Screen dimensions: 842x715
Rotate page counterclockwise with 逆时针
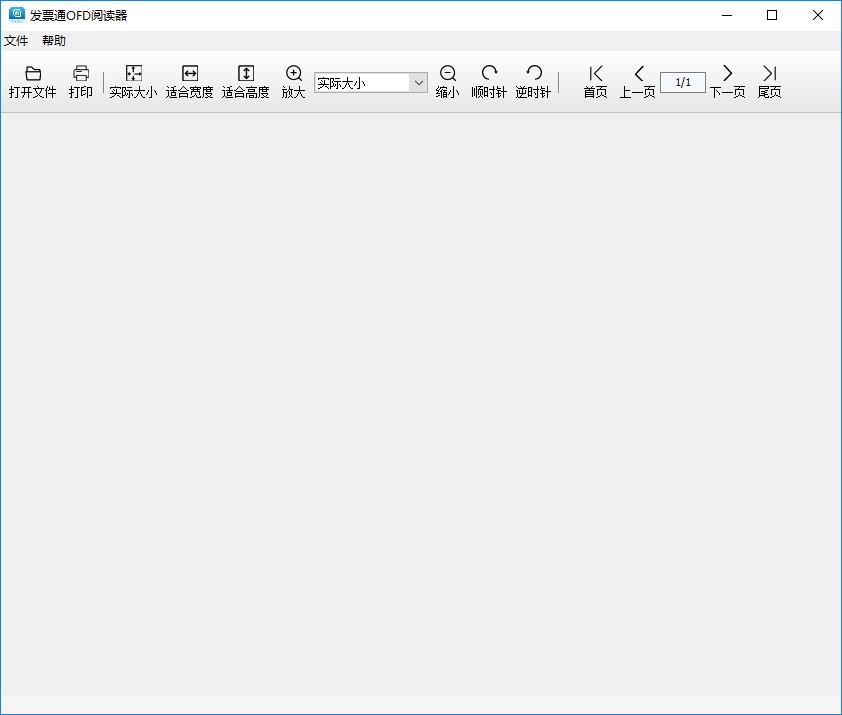533,82
